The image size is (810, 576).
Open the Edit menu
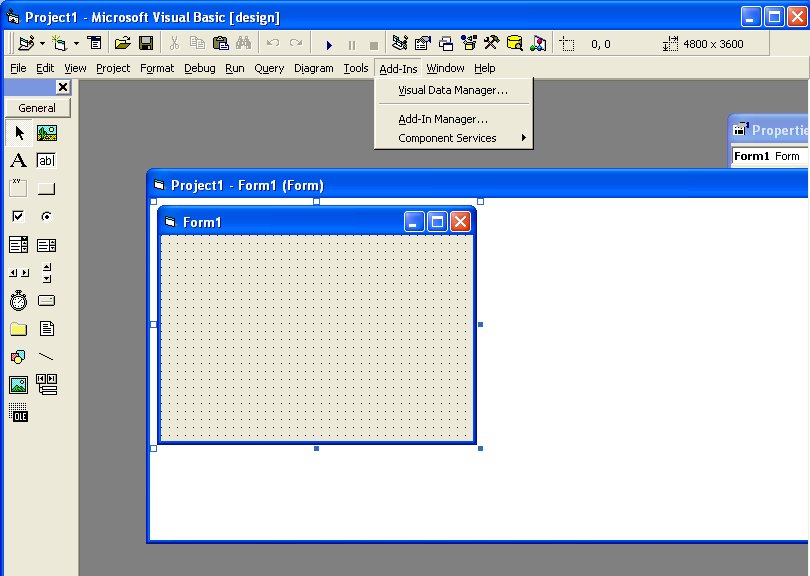45,68
